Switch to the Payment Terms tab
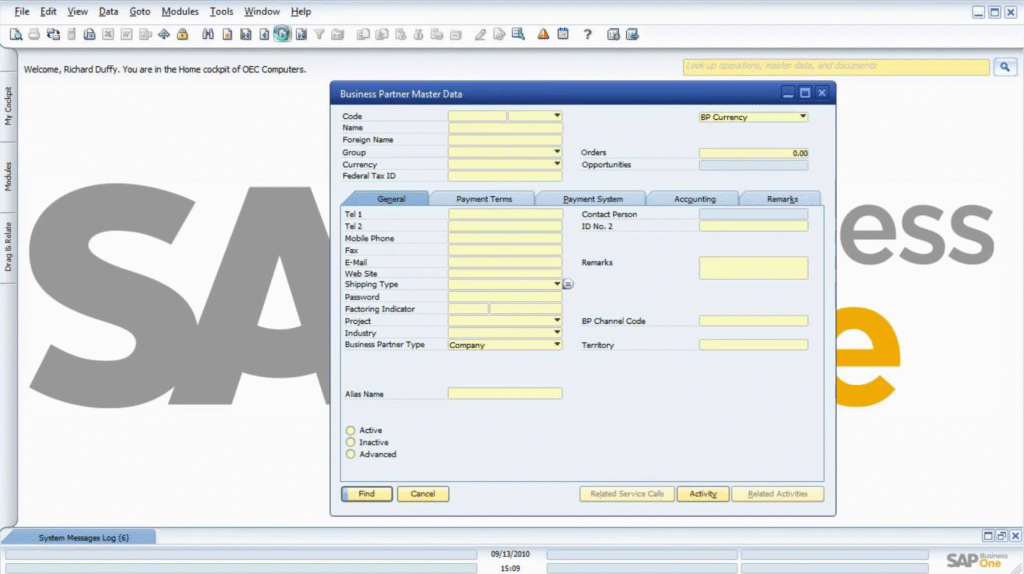 (x=484, y=199)
